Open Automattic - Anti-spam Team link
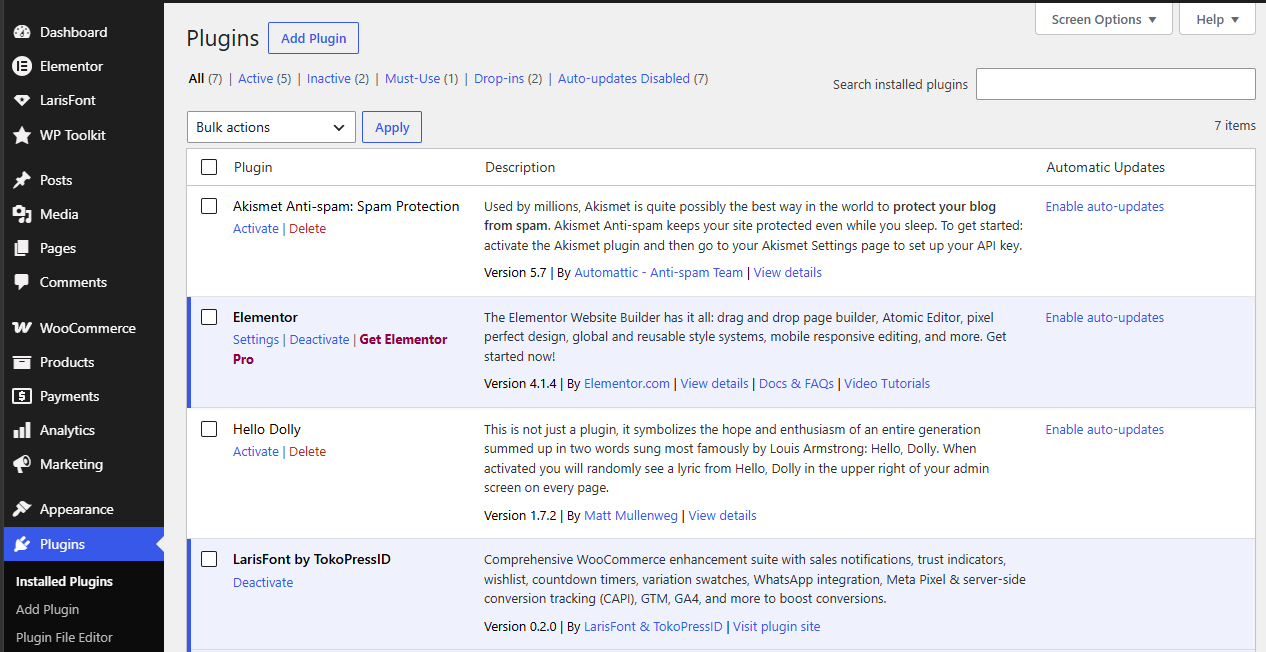 coord(659,272)
